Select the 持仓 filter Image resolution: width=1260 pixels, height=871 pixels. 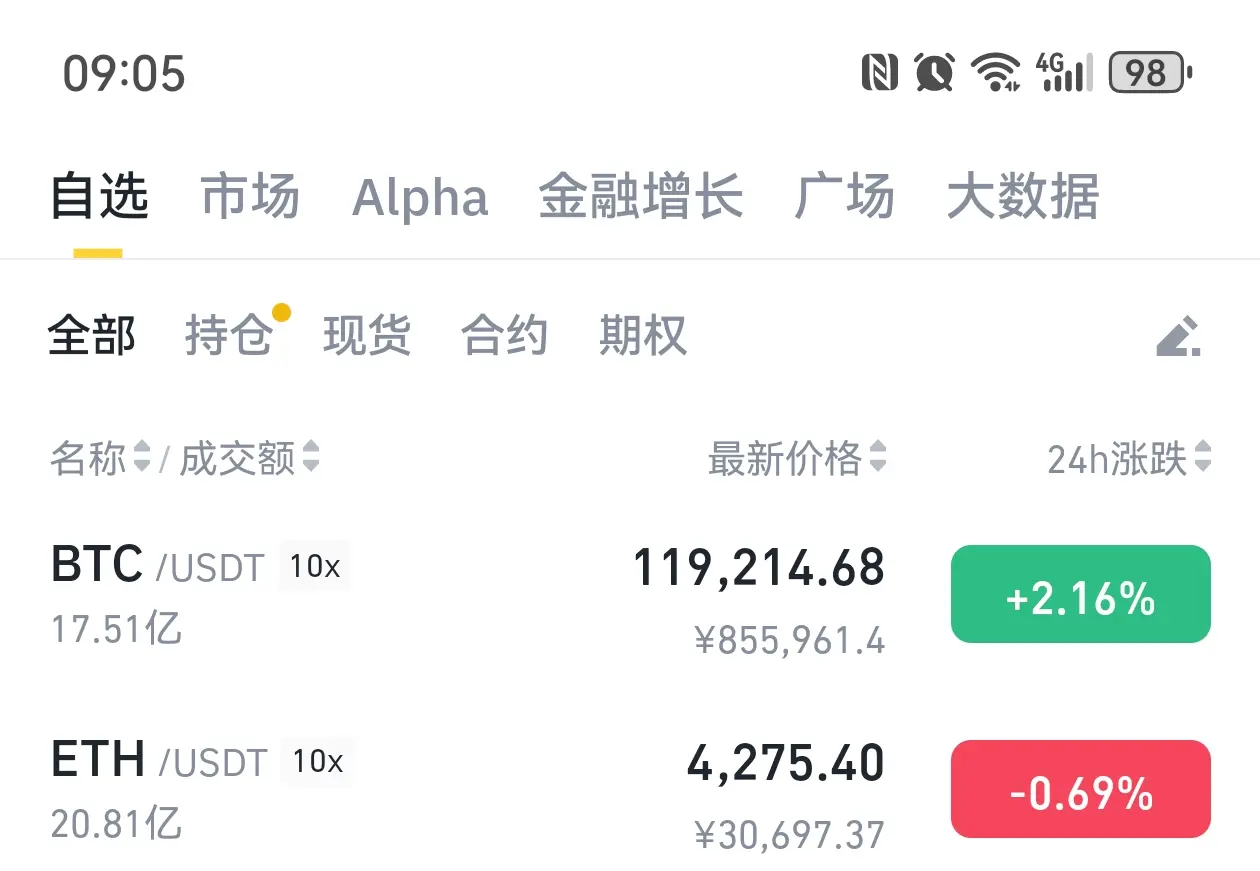click(229, 335)
